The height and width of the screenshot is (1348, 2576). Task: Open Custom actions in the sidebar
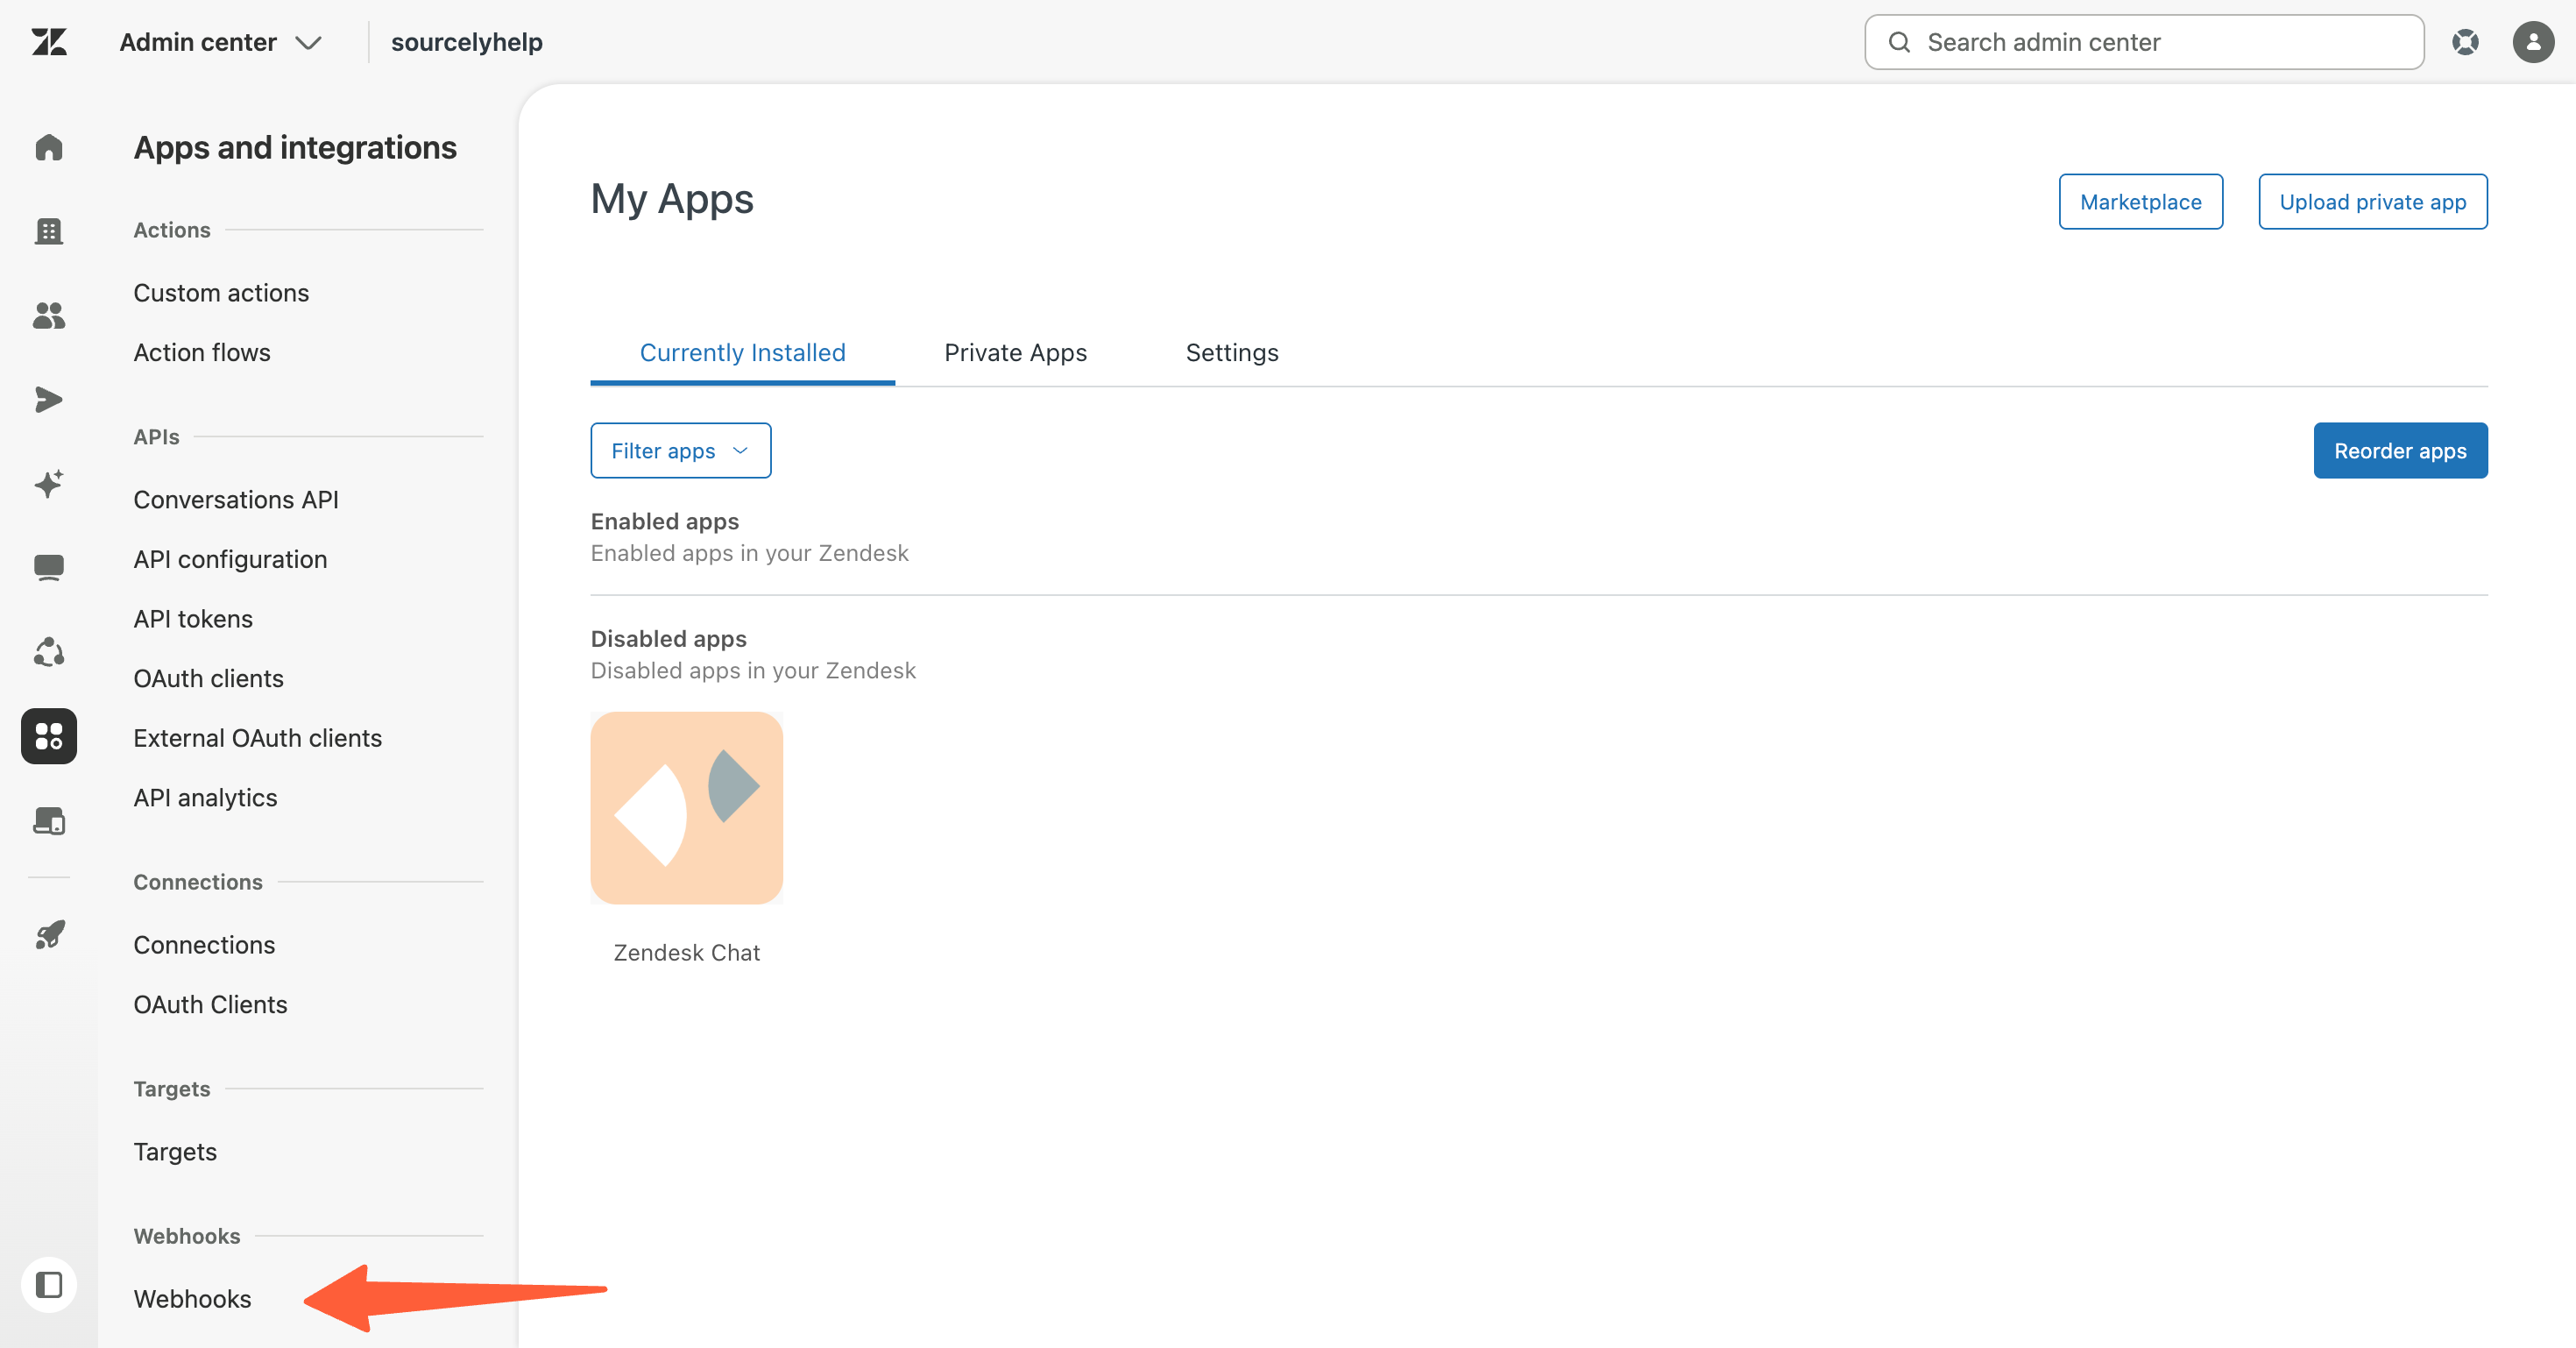pos(221,293)
